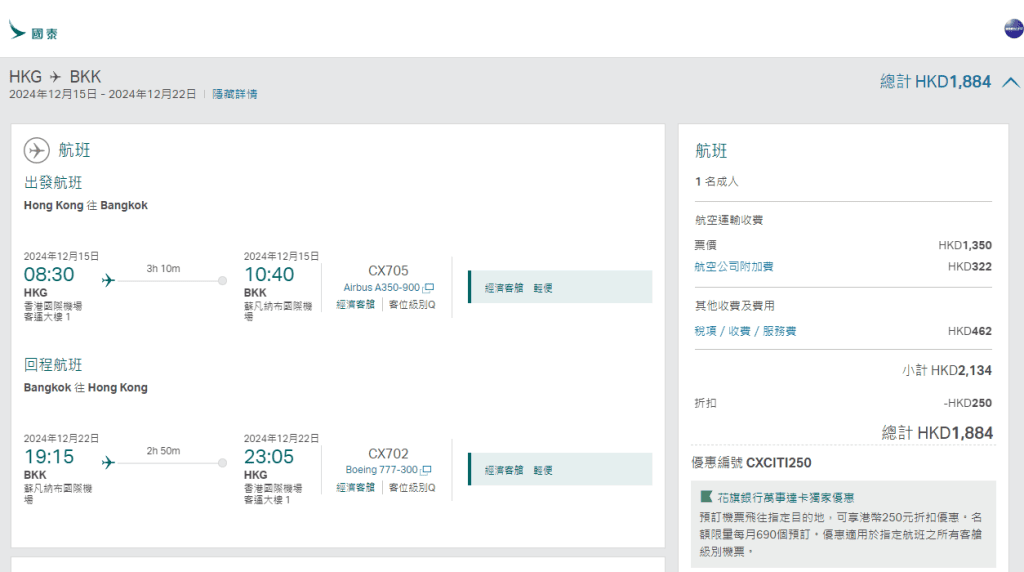
Task: Click the Cathay Pacific logo
Action: click(x=33, y=32)
